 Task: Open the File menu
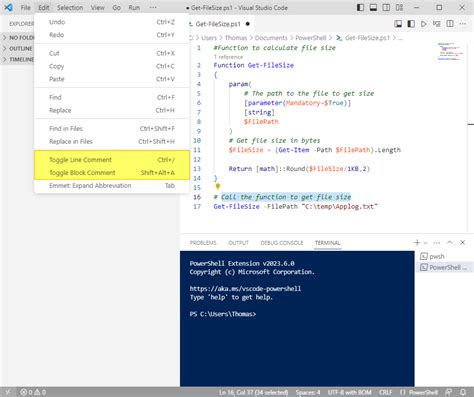(25, 7)
